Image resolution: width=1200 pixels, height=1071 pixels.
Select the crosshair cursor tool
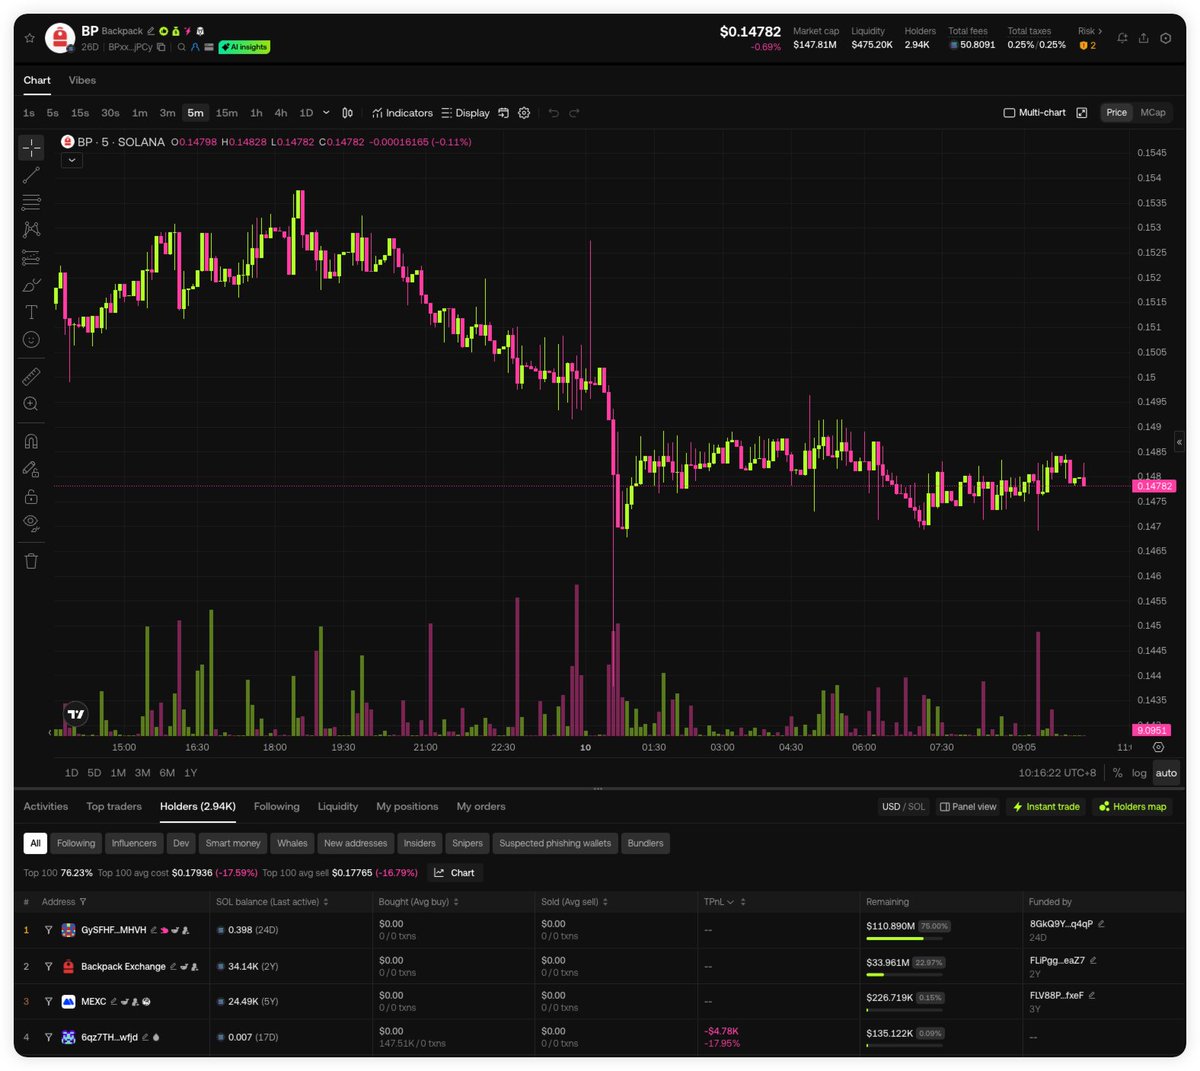tap(32, 148)
